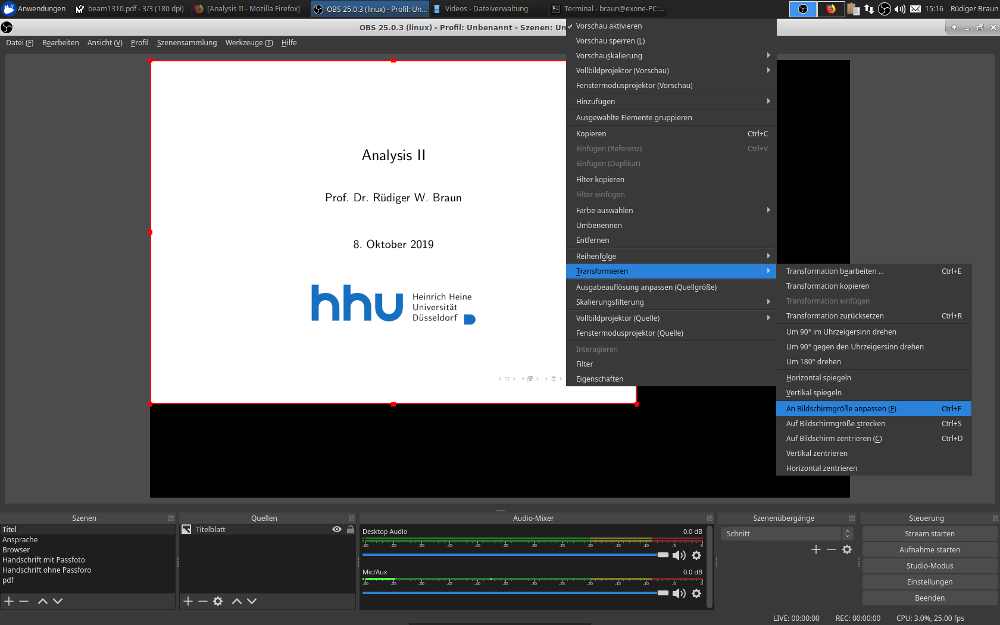The width and height of the screenshot is (1000, 625).
Task: Expand the Vollbildprojektor (Vorschau) submenu
Action: point(671,71)
